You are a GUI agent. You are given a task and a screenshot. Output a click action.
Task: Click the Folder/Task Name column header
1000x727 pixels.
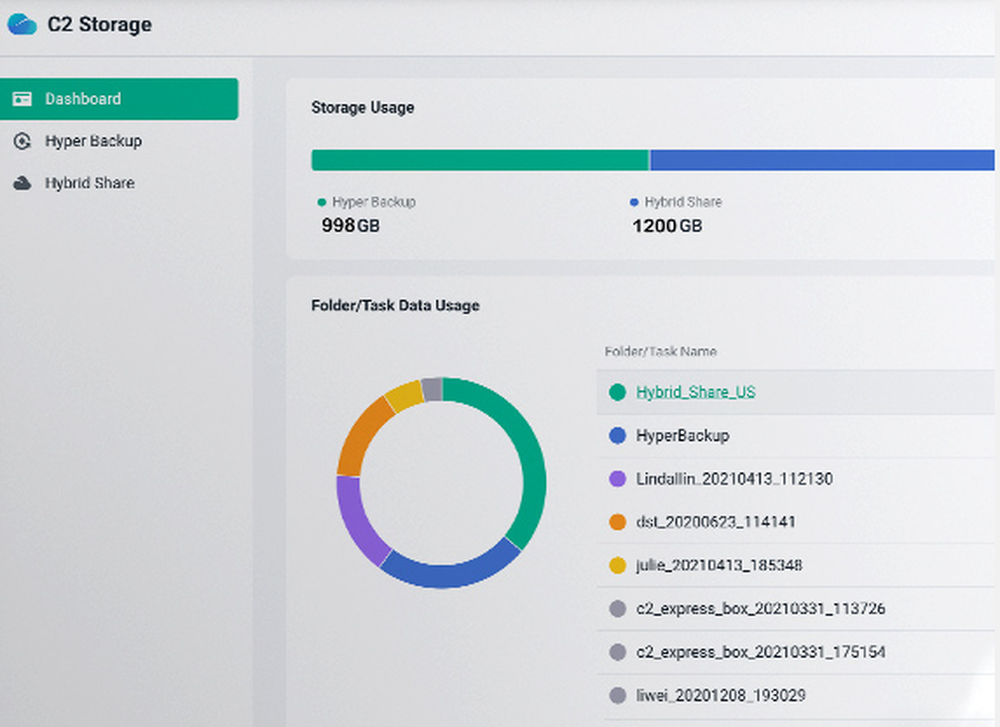click(661, 351)
